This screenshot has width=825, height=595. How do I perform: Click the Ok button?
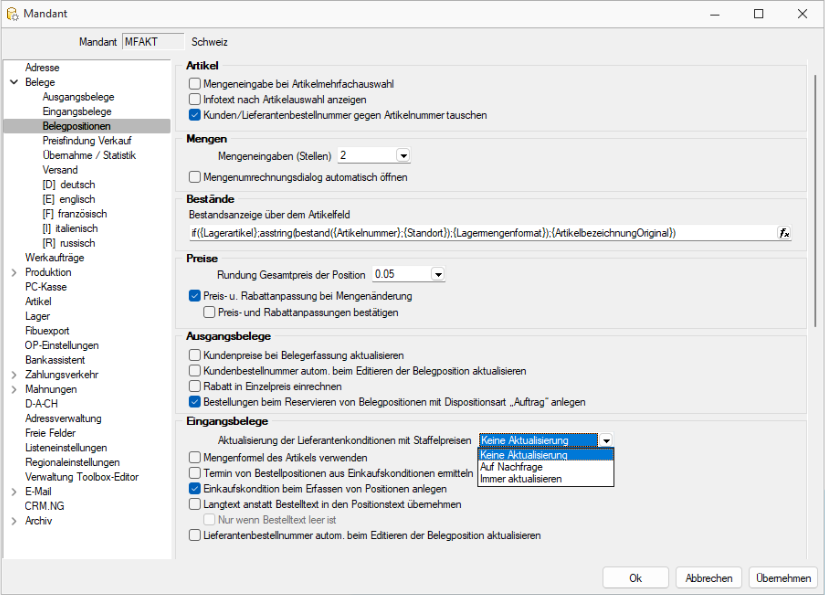(635, 578)
